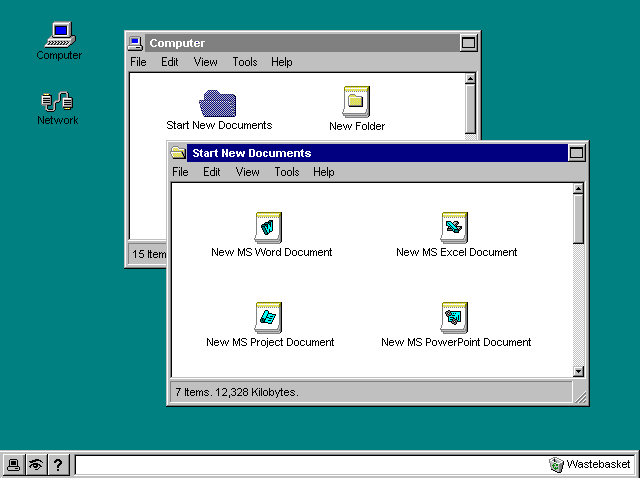
Task: Click the scrollbar thumb in the Computer window
Action: coord(470,109)
